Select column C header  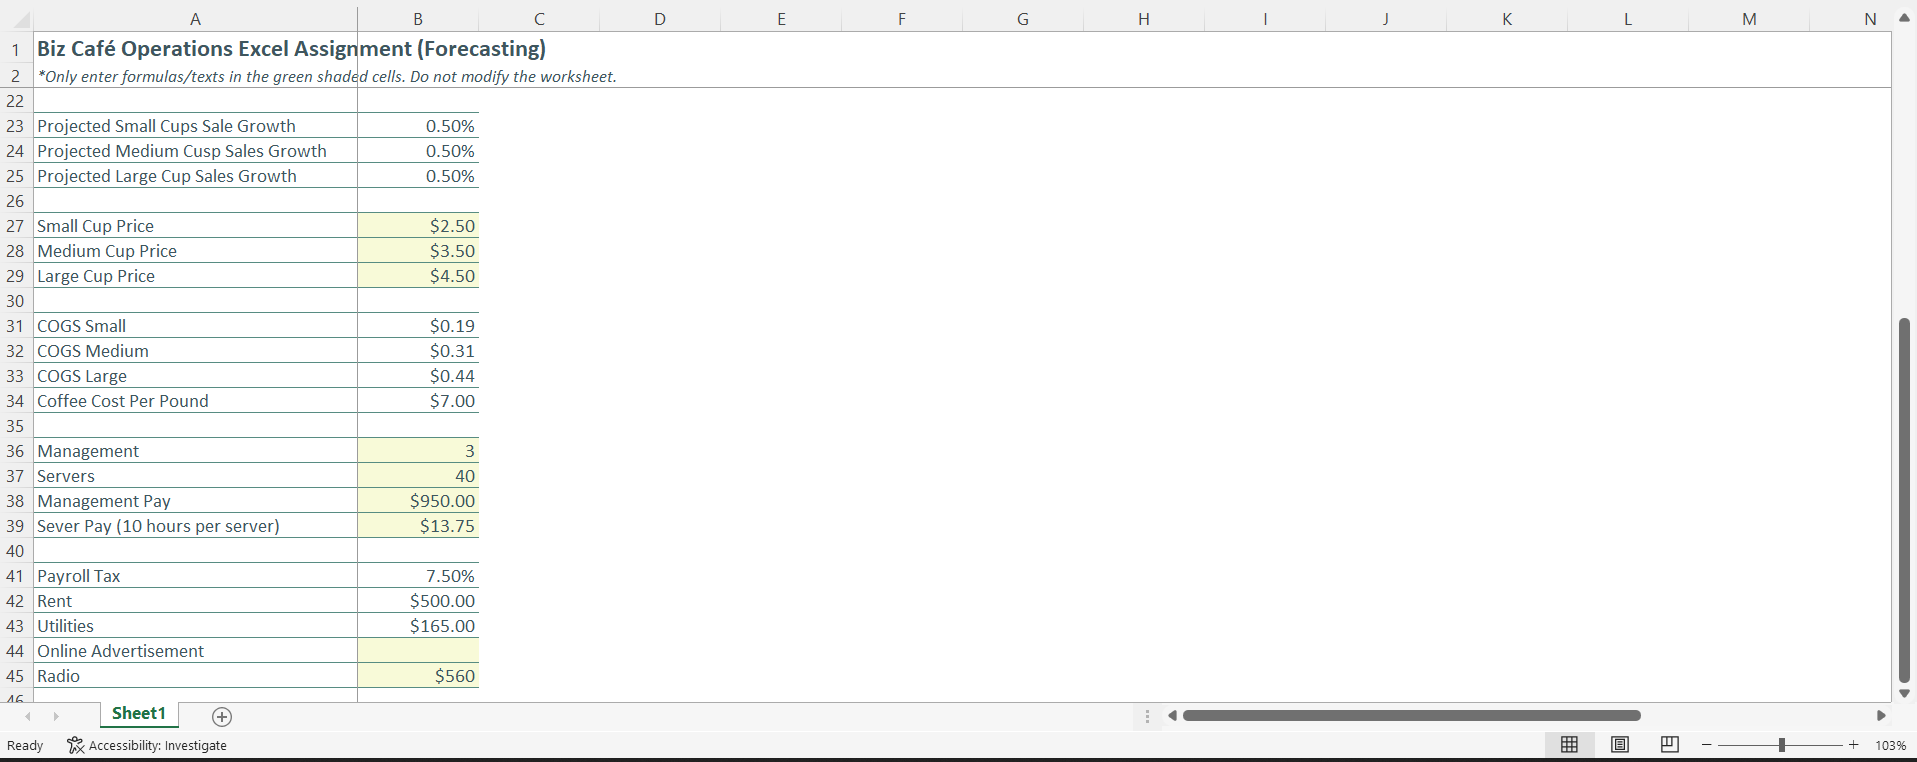pos(539,19)
